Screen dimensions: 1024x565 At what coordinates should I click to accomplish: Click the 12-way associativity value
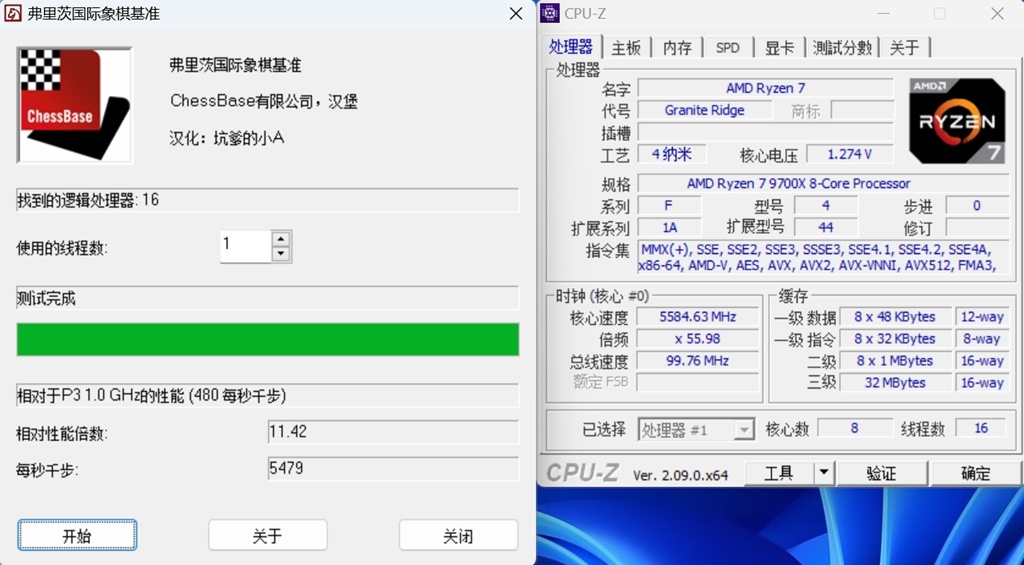982,317
